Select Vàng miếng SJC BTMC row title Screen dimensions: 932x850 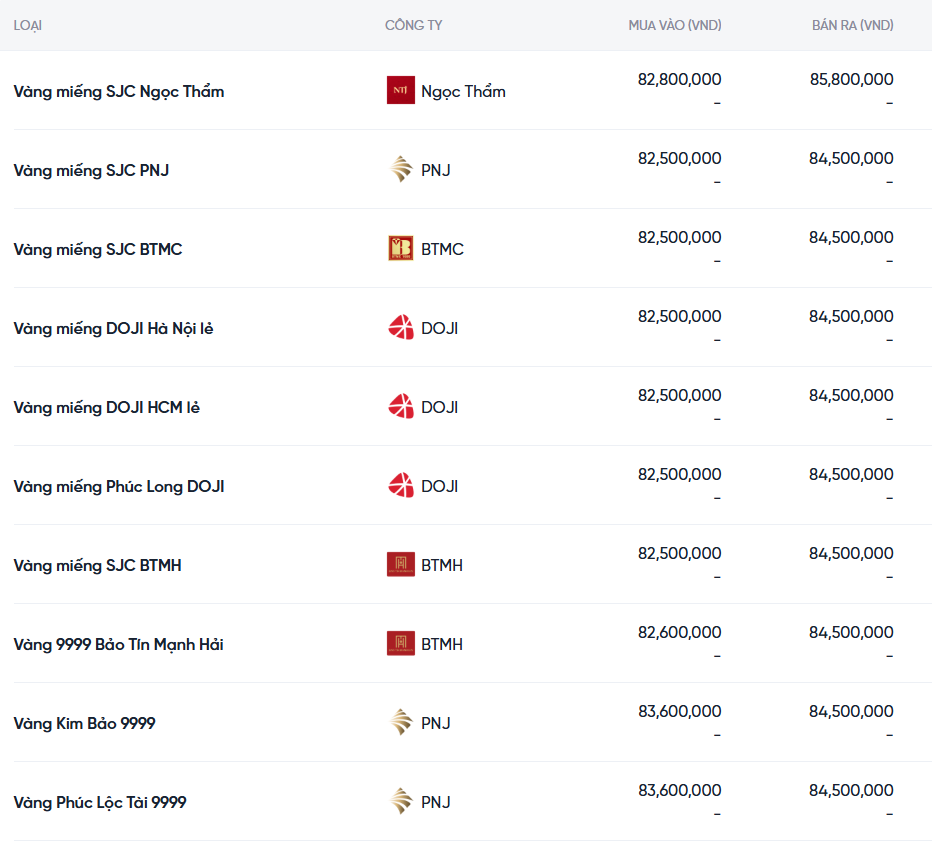click(x=97, y=250)
